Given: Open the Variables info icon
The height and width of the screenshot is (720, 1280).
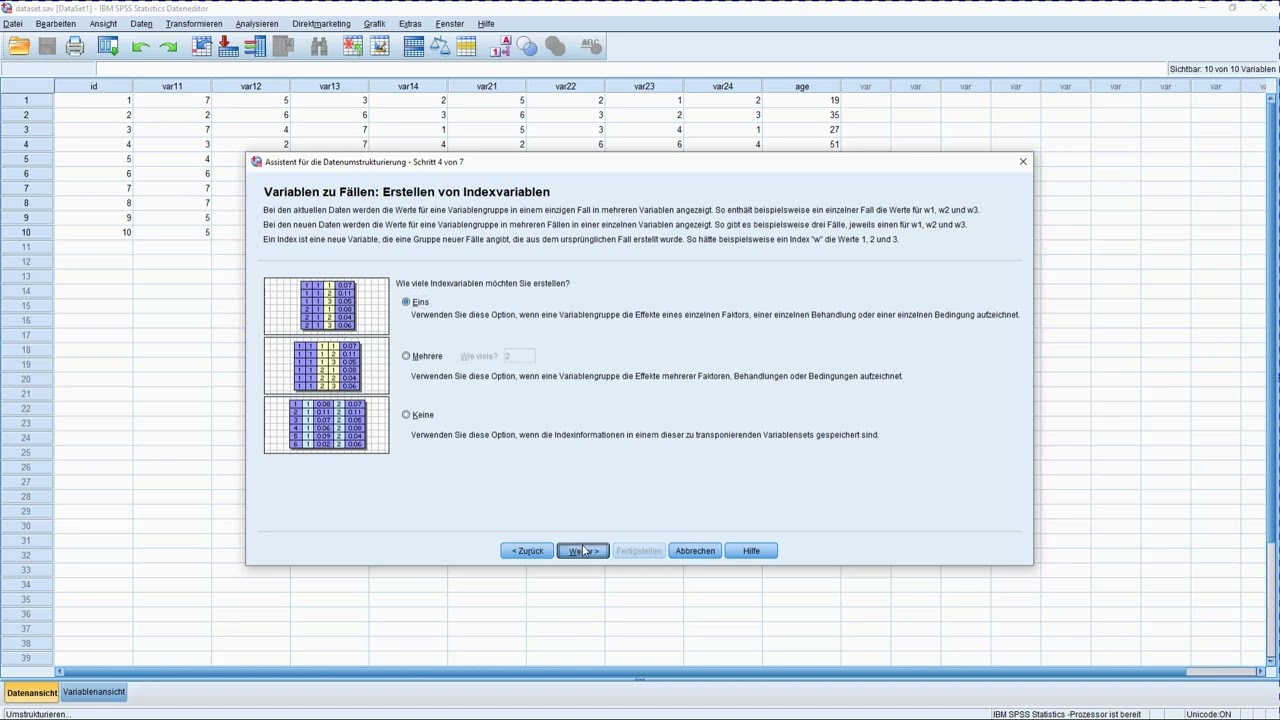Looking at the screenshot, I should tap(255, 46).
